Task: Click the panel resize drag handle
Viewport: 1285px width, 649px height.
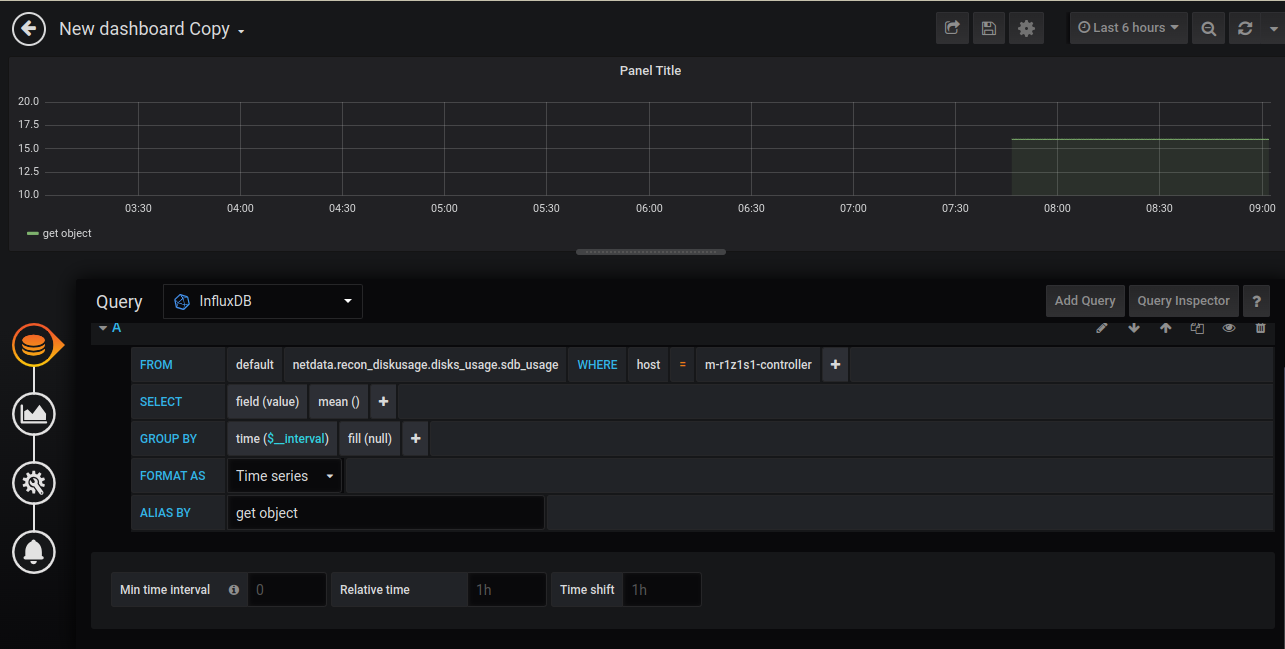Action: pos(650,252)
